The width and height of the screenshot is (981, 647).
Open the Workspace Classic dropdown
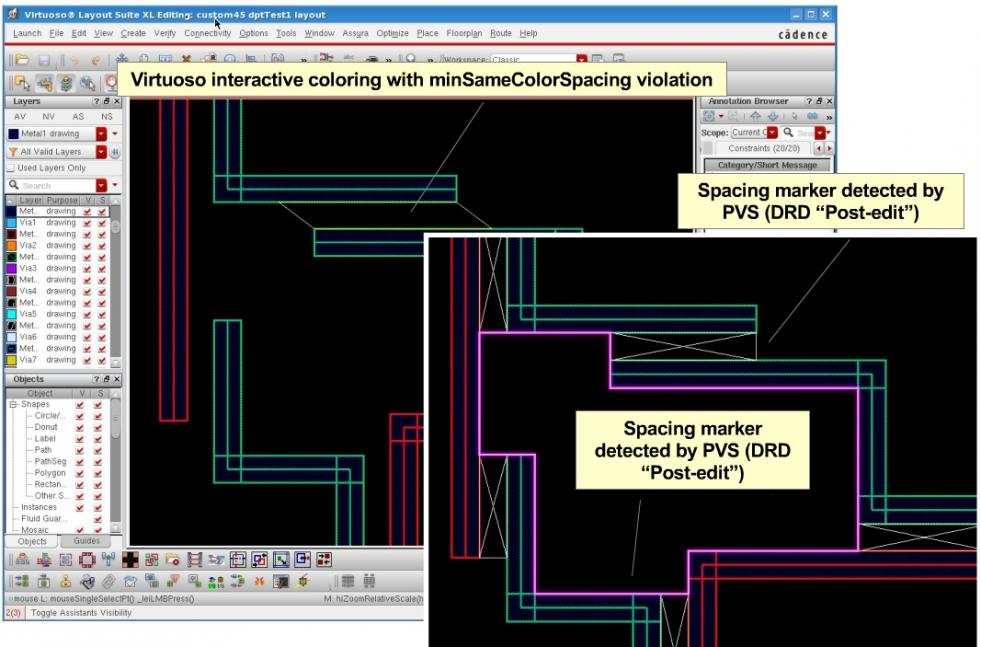coord(582,60)
